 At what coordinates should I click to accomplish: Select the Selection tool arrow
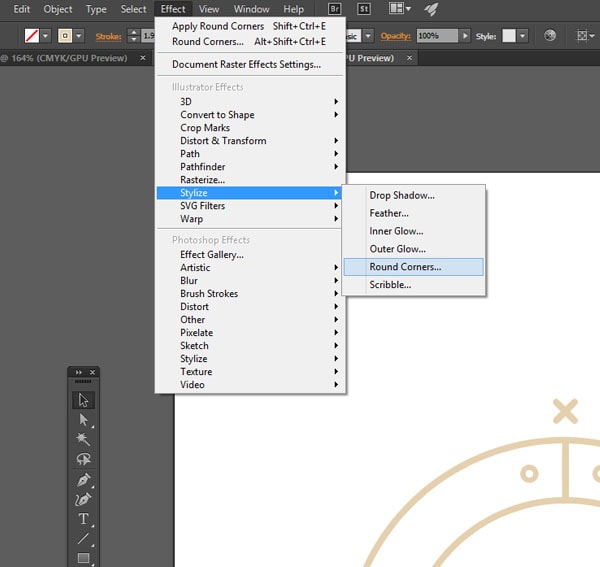click(x=83, y=400)
